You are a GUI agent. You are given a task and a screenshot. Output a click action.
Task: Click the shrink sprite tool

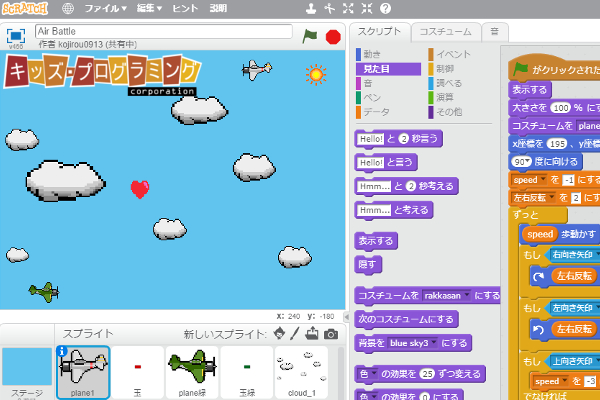[366, 8]
